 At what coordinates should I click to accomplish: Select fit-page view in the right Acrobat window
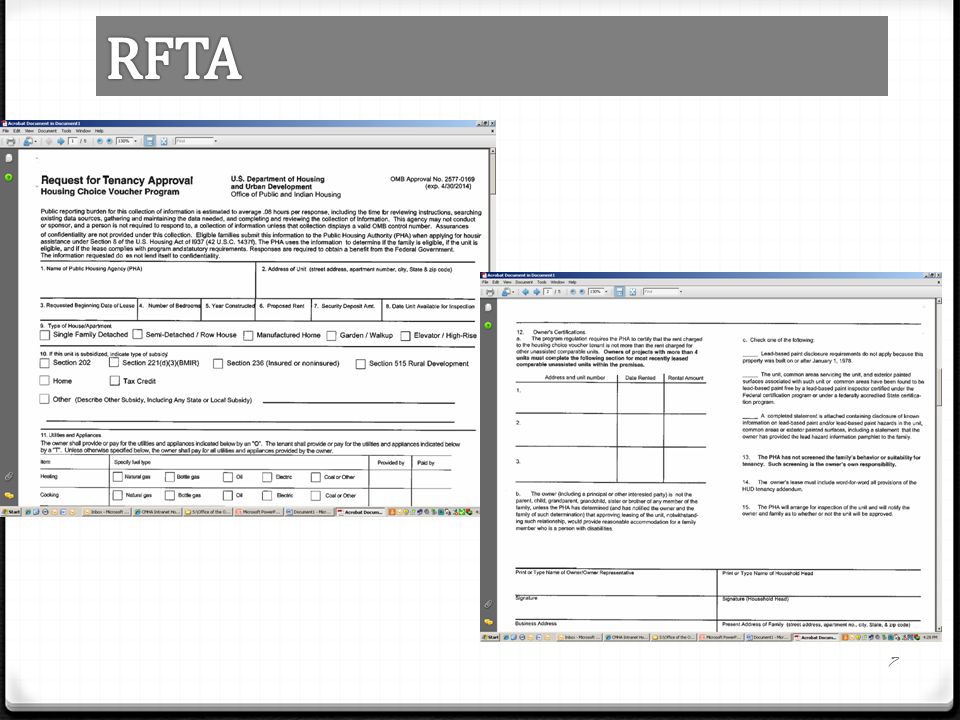[x=632, y=292]
